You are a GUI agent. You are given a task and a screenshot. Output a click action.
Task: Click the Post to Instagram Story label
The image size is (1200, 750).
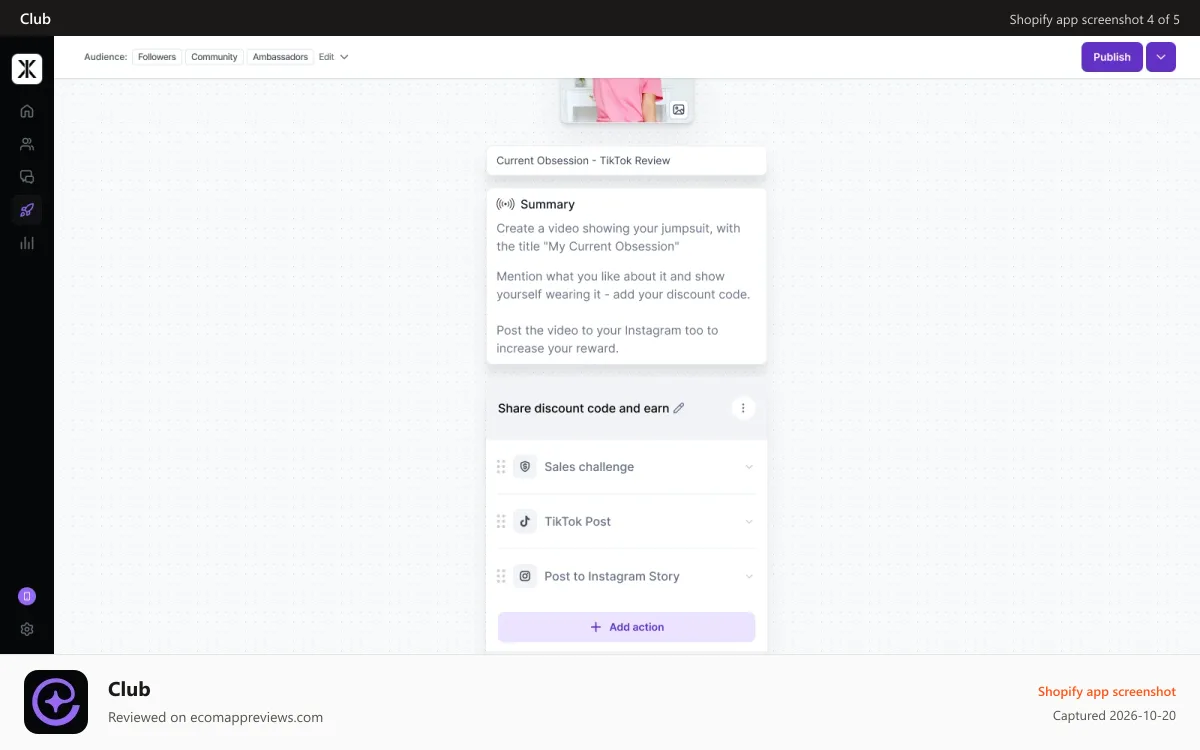click(x=612, y=576)
